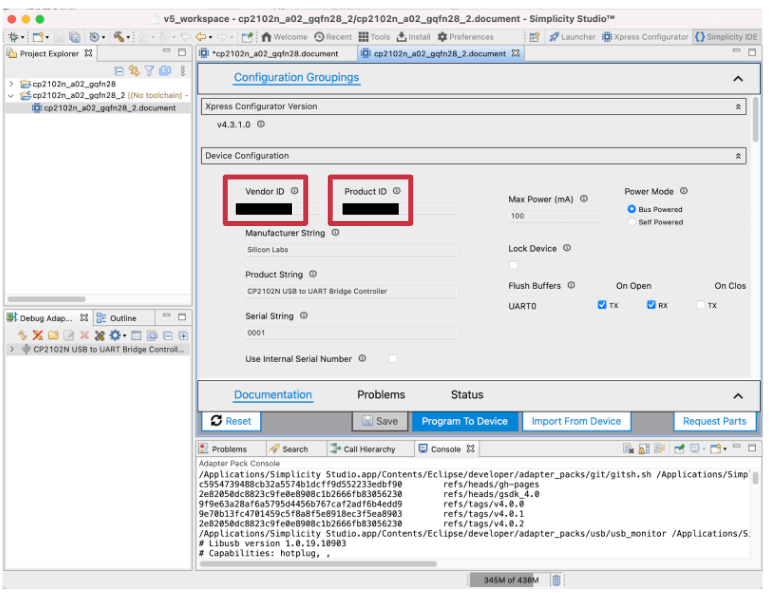This screenshot has height=594, width=776.
Task: Click the Serial String input field
Action: tap(351, 333)
